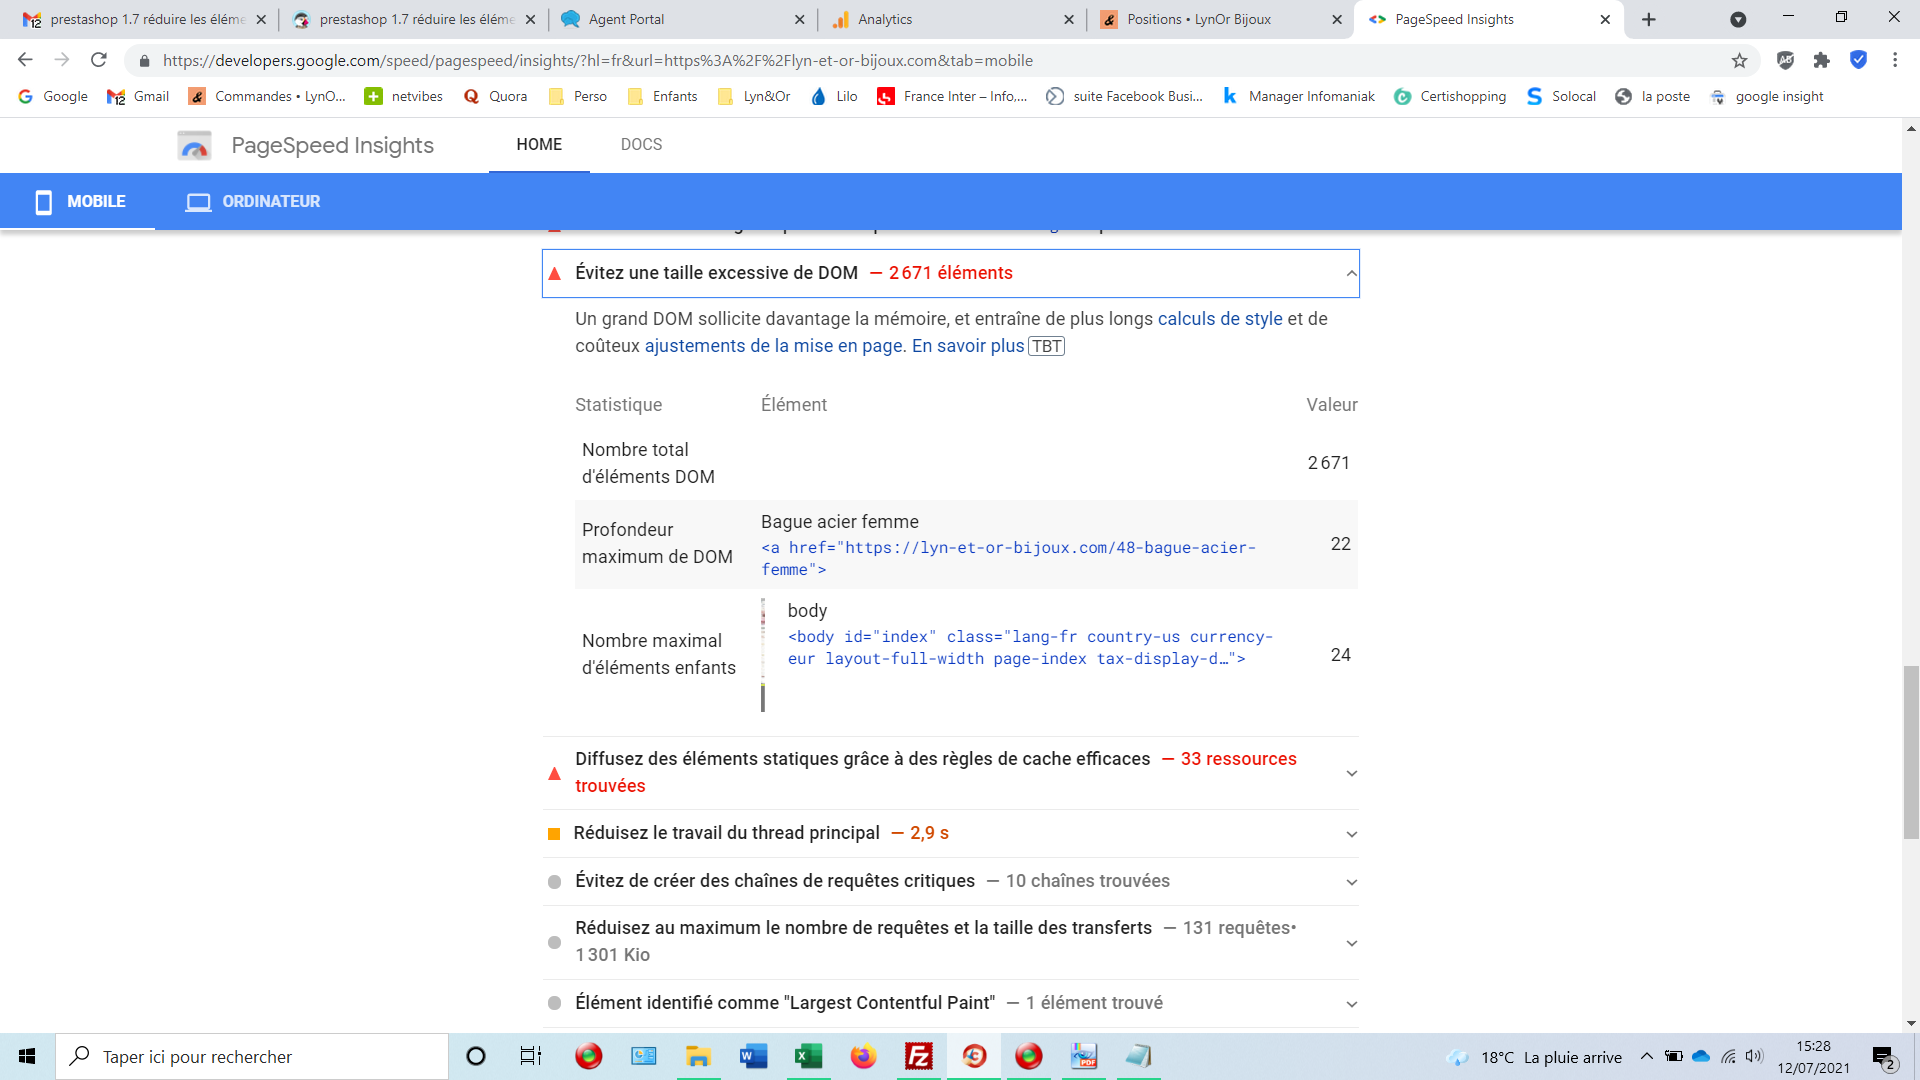Follow the 'calculs de style' link

tap(1220, 319)
